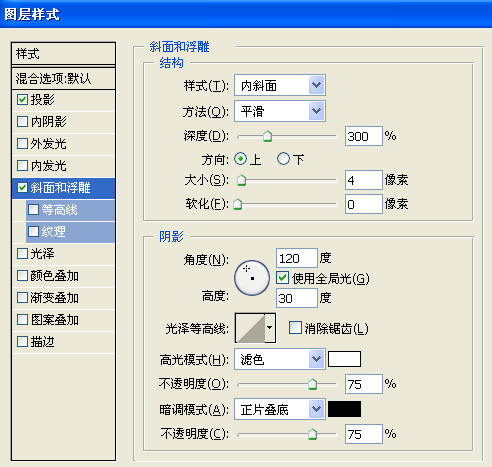Enable the 内阴影 checkbox
This screenshot has height=467, width=492.
coord(22,121)
